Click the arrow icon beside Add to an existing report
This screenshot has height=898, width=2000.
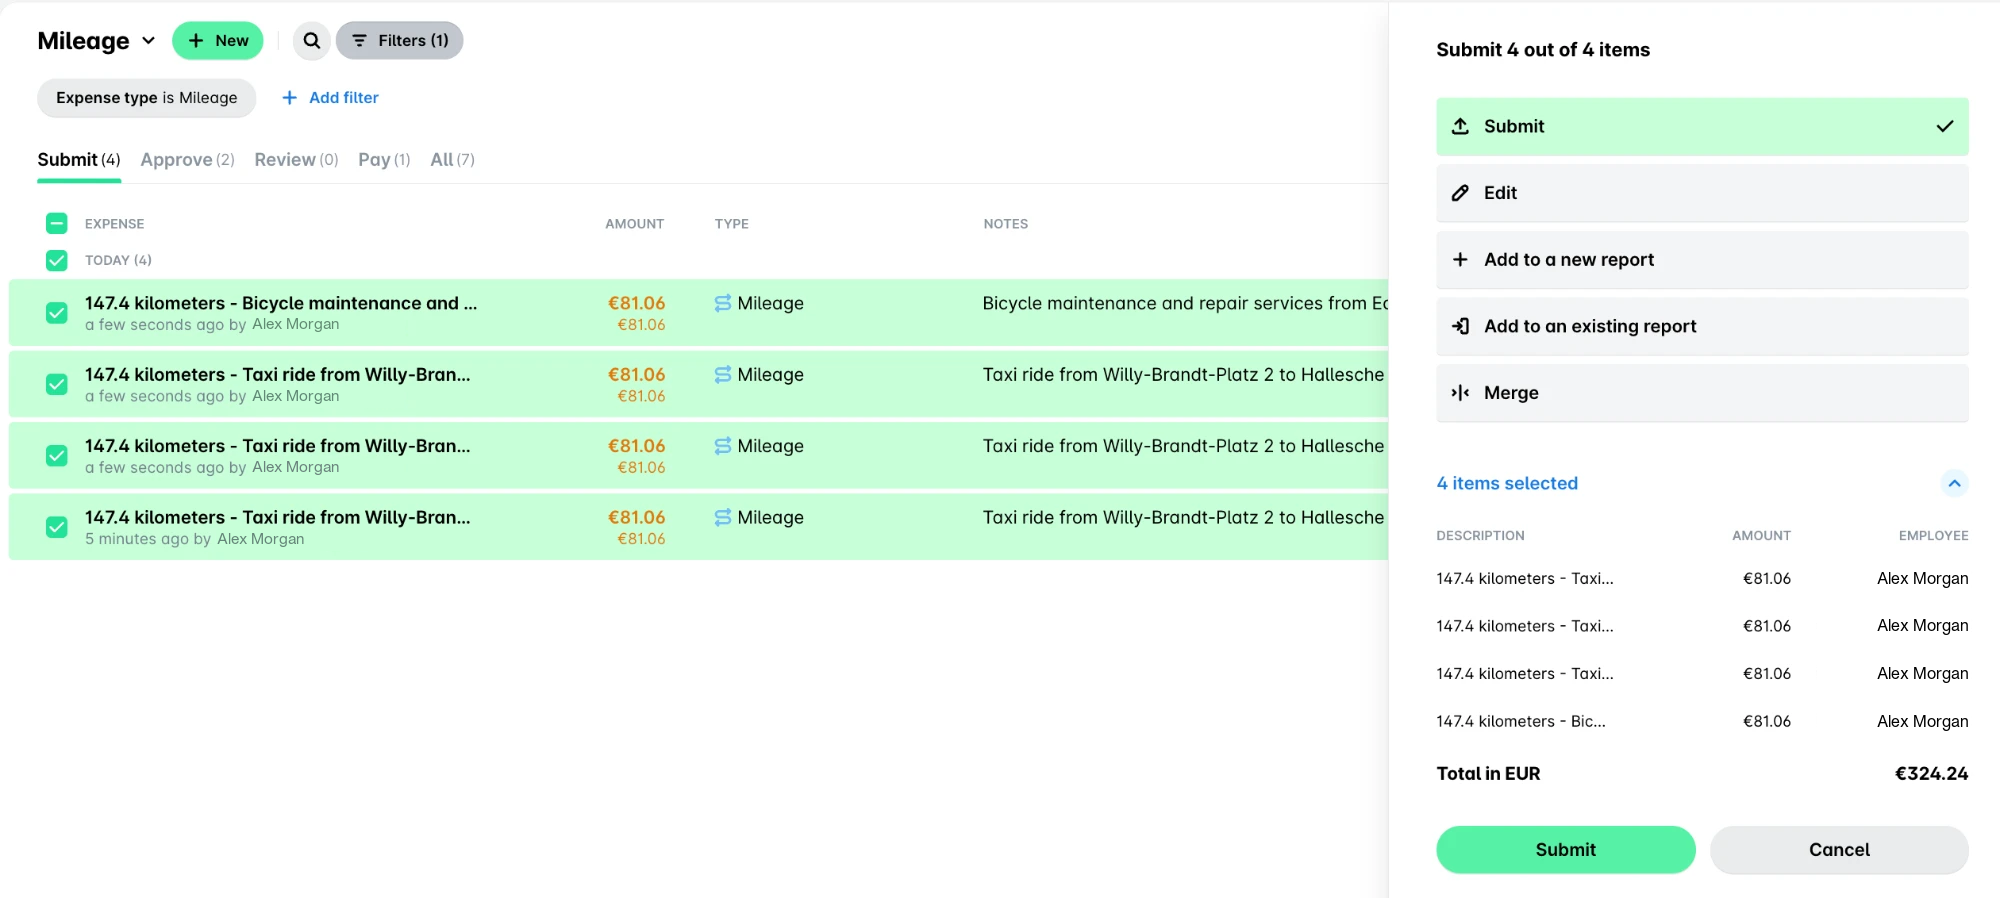click(1460, 326)
